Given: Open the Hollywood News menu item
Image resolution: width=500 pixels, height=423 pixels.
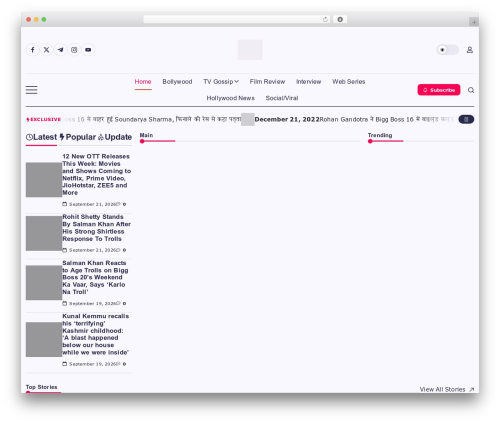Looking at the screenshot, I should tap(231, 98).
